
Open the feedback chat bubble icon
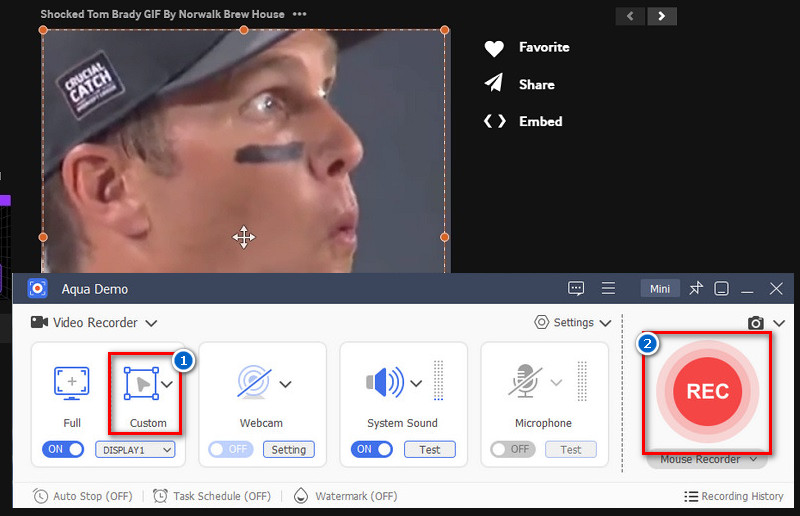pos(576,289)
